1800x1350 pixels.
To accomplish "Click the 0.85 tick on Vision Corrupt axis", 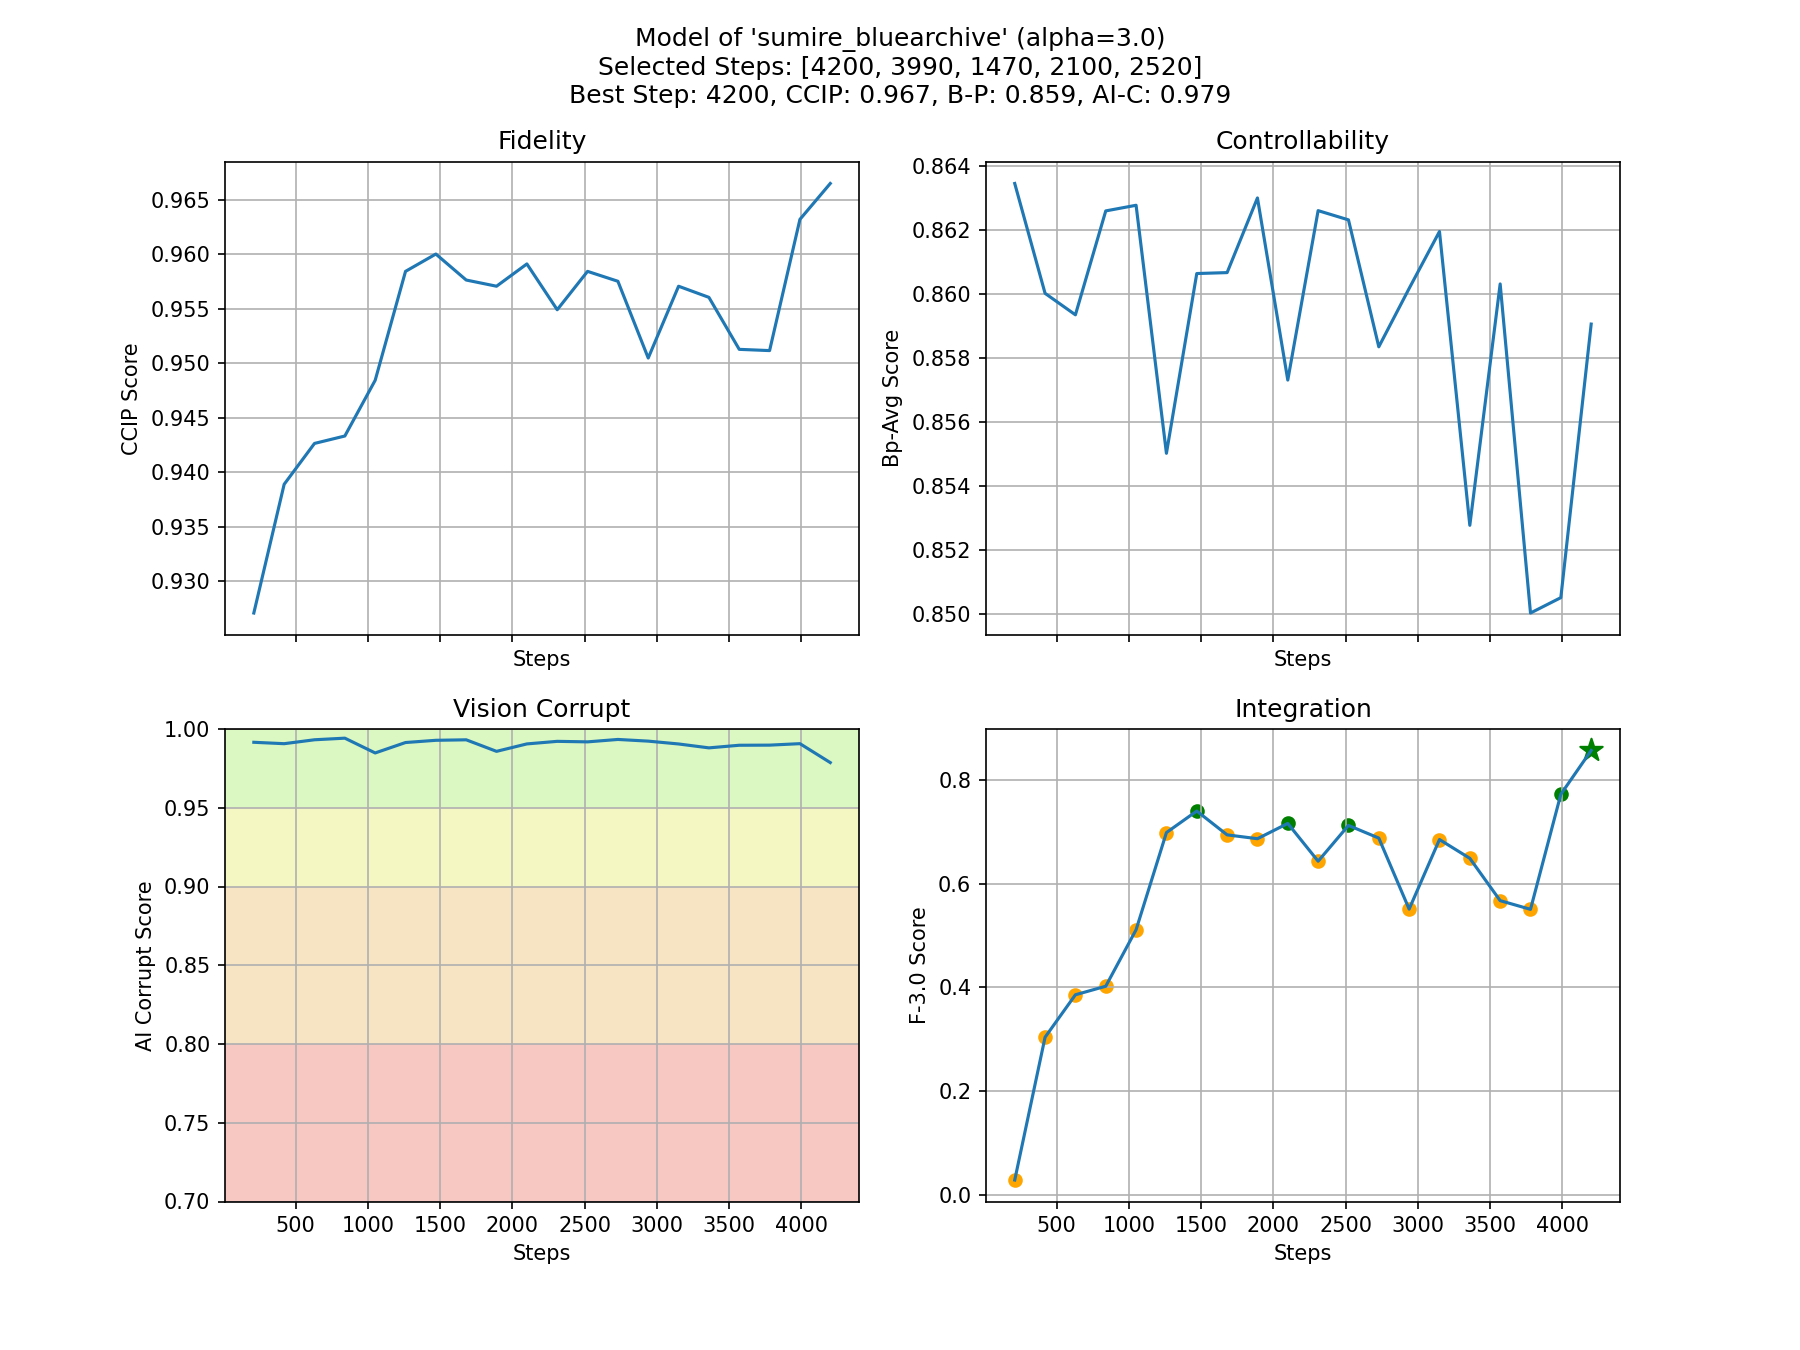I will (x=188, y=966).
